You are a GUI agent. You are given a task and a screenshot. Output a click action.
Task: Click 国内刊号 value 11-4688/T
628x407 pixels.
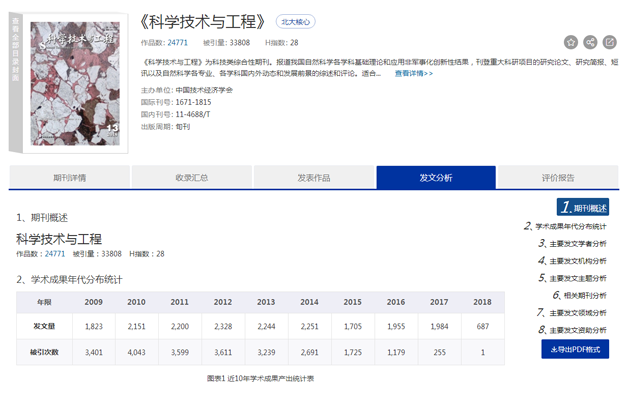(x=193, y=115)
